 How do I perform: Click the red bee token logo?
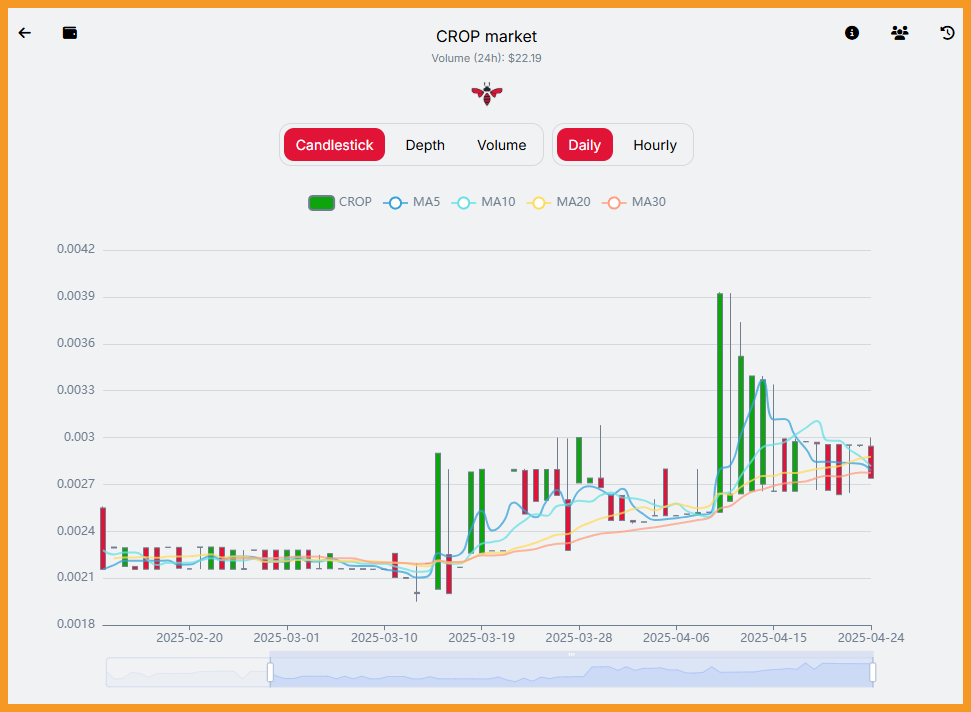point(487,94)
